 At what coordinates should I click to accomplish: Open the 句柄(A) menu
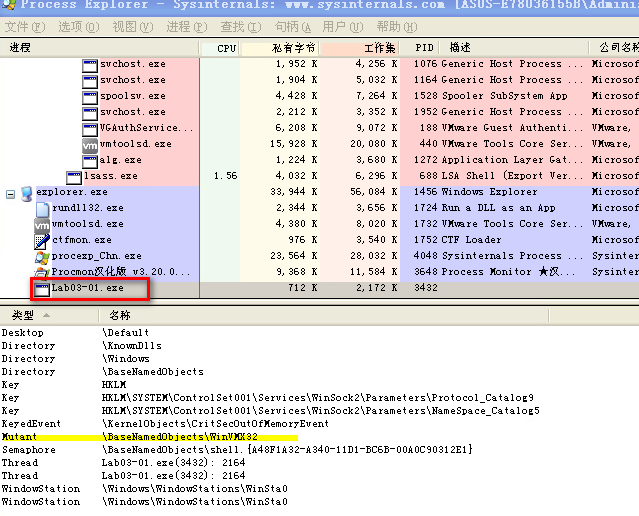[293, 27]
